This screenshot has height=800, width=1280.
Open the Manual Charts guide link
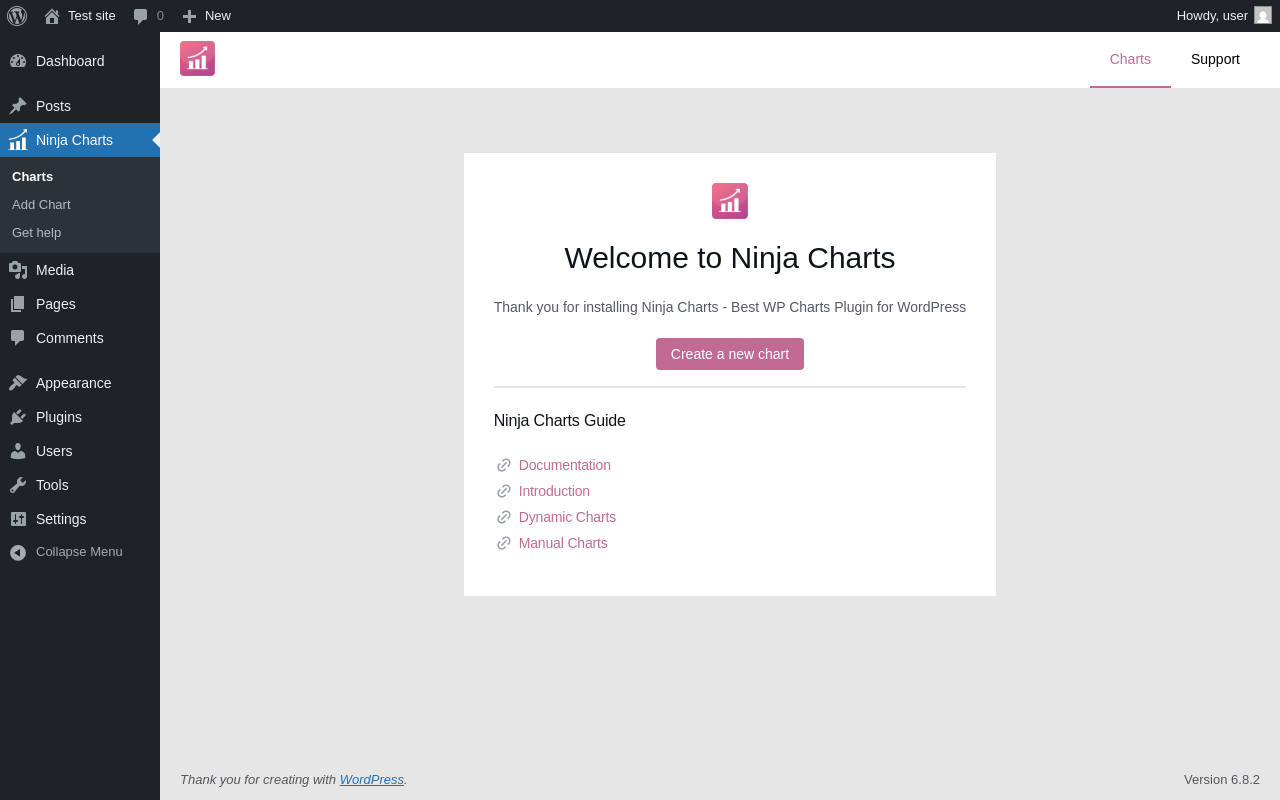coord(563,543)
